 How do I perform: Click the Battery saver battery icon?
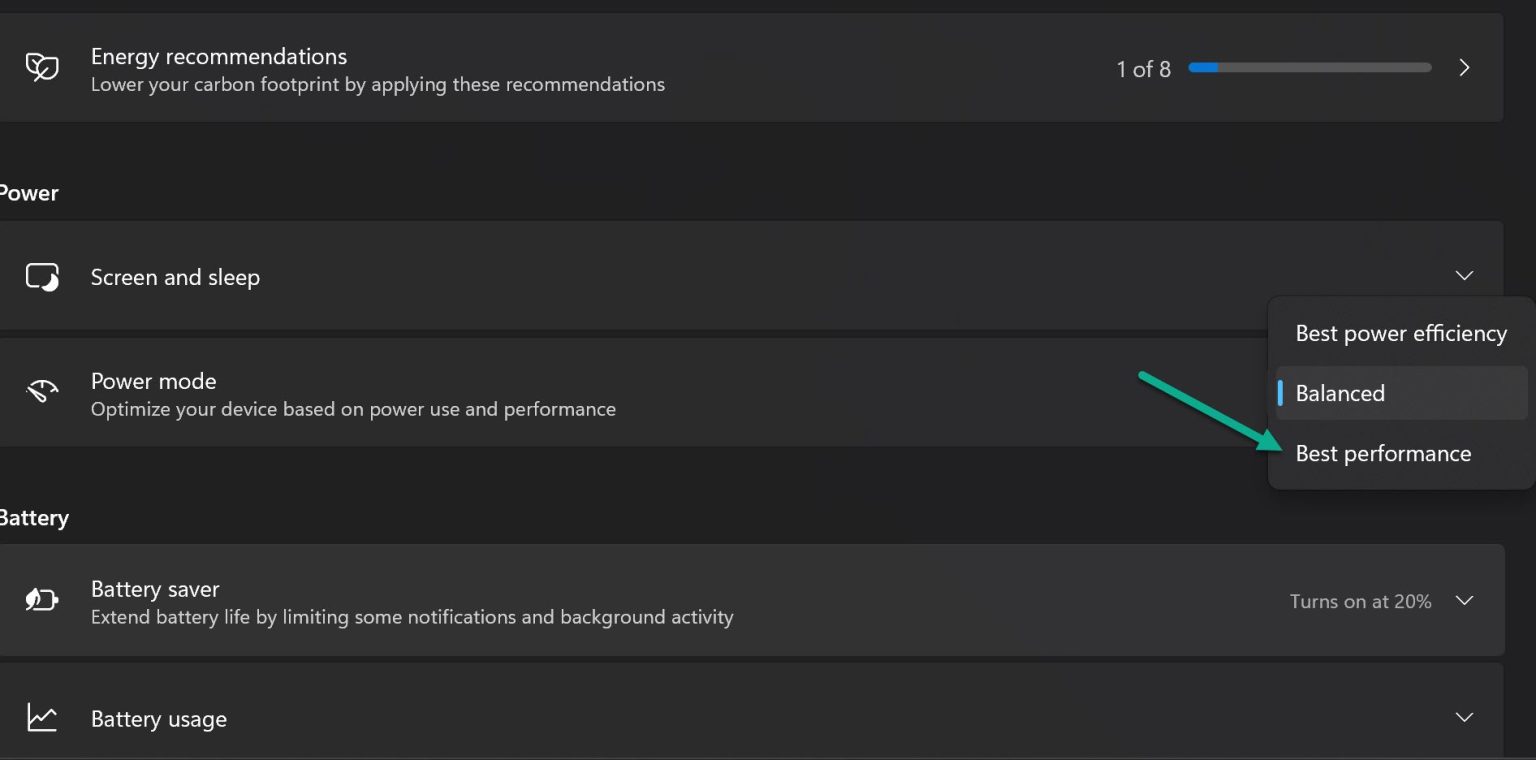click(42, 600)
